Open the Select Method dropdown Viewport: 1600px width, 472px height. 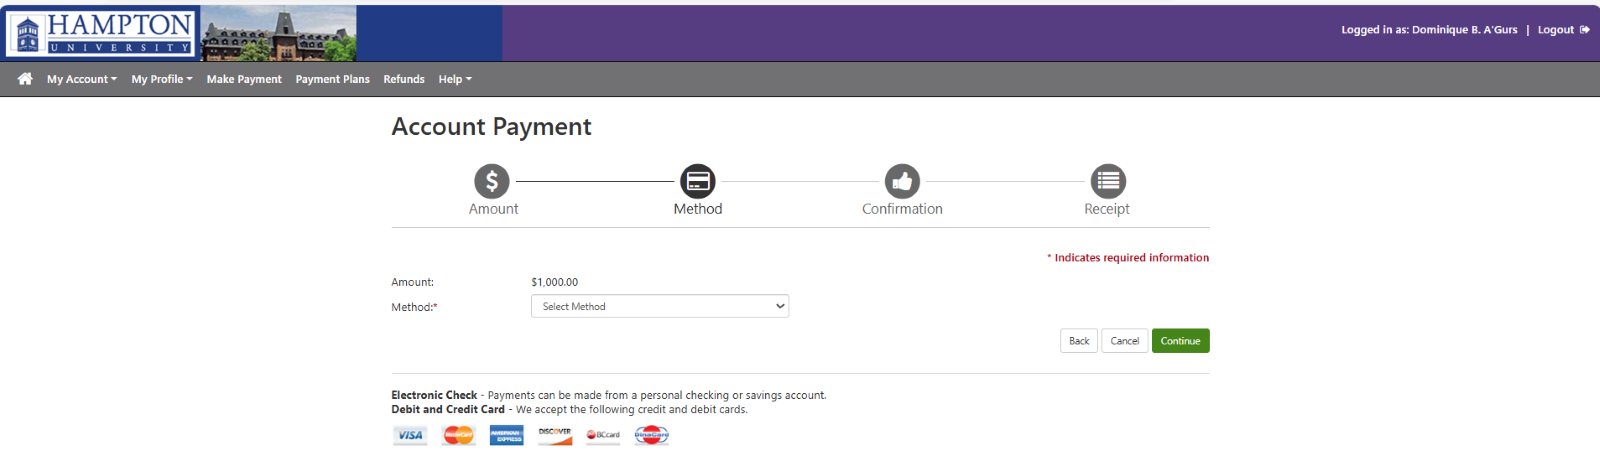pyautogui.click(x=660, y=307)
